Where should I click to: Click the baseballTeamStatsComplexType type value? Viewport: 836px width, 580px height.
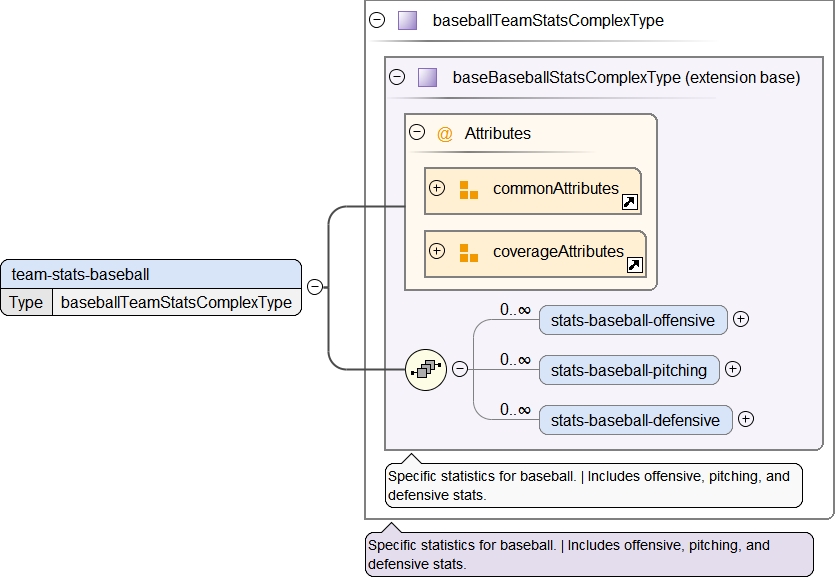[176, 302]
